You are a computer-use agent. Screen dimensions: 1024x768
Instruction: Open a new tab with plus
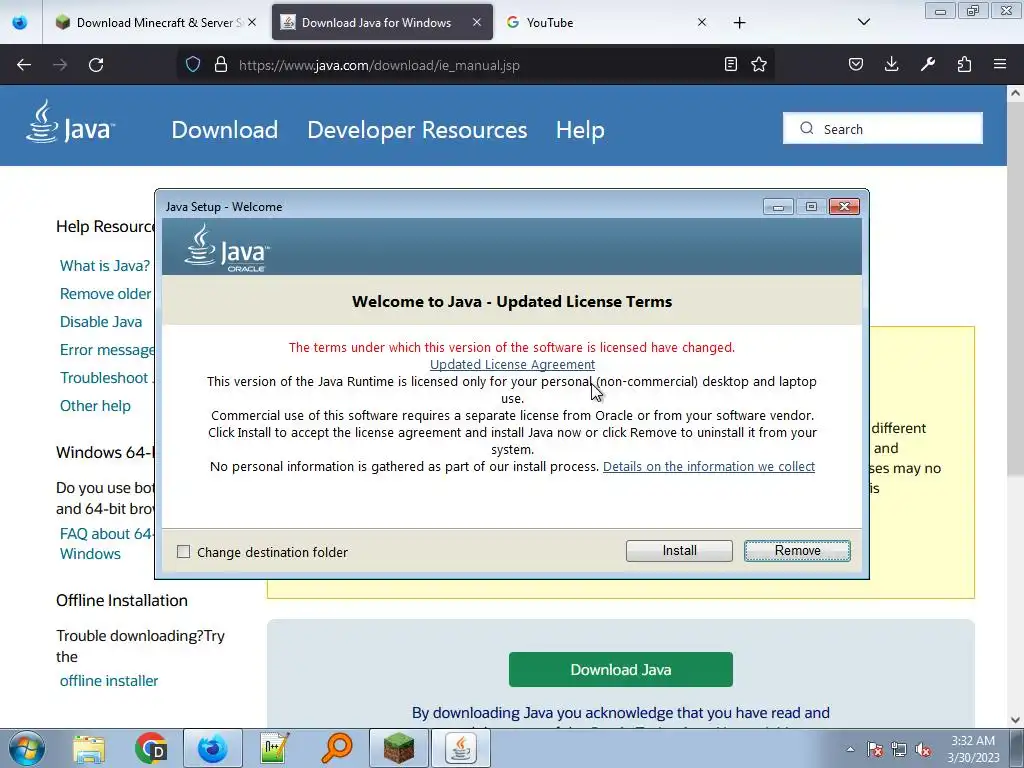tap(739, 23)
